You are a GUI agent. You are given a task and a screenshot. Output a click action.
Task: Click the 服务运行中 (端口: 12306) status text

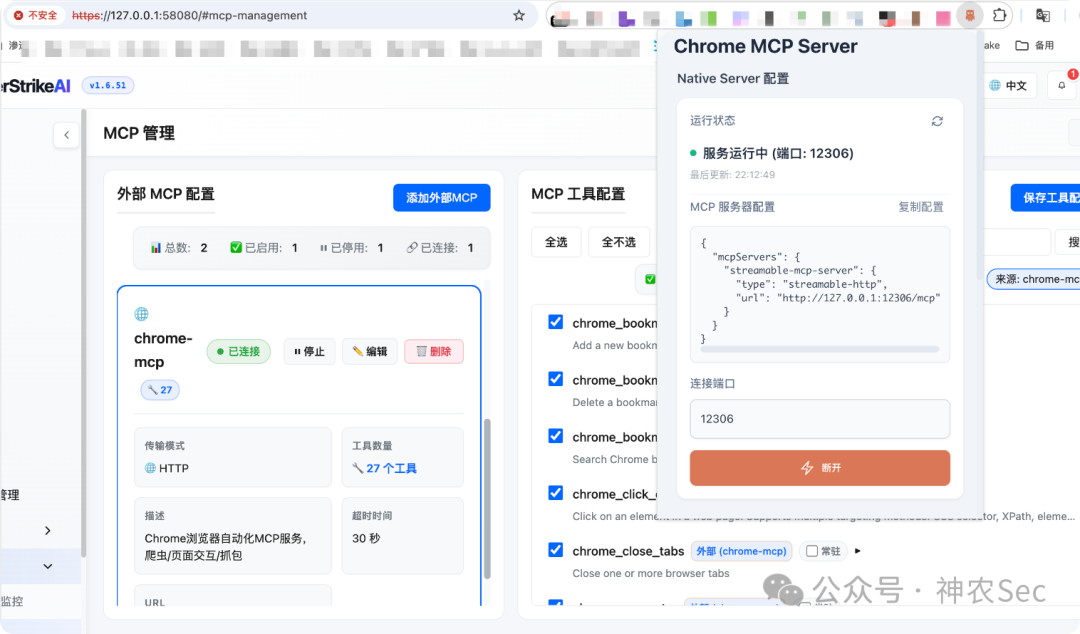[778, 153]
